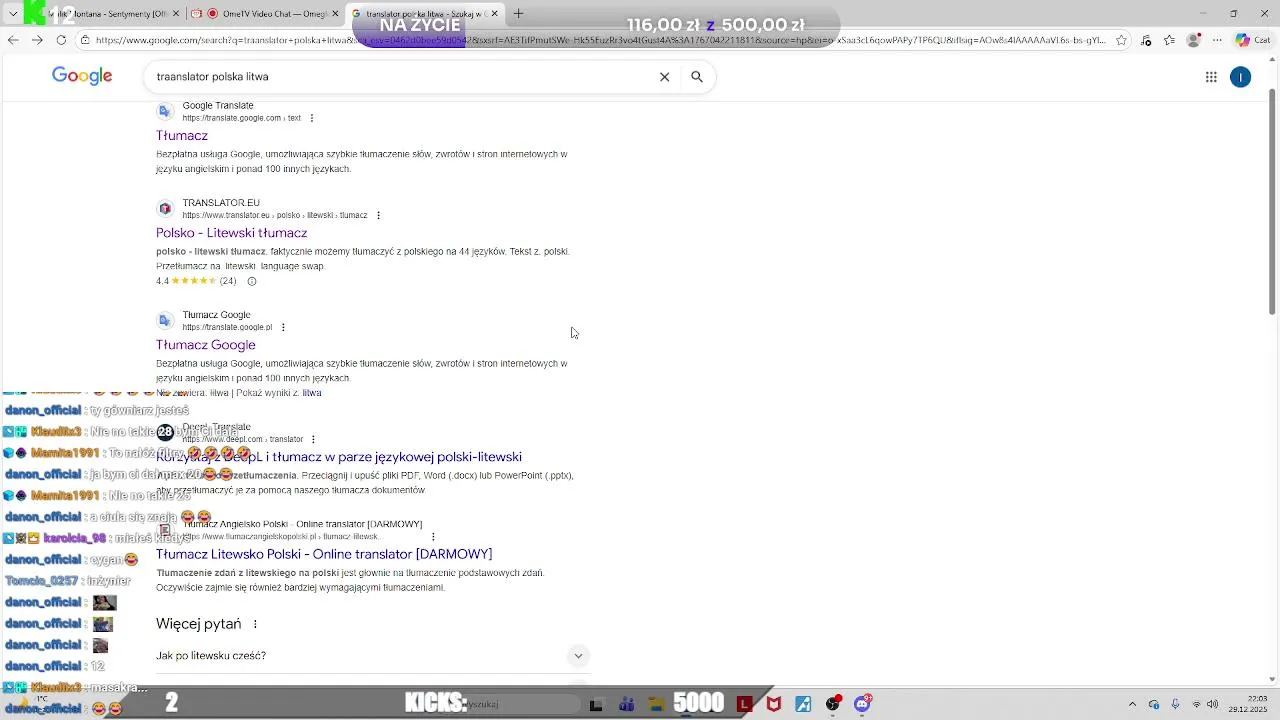Open more options for the Tłumacz Google result
Viewport: 1280px width, 720px height.
[x=283, y=327]
